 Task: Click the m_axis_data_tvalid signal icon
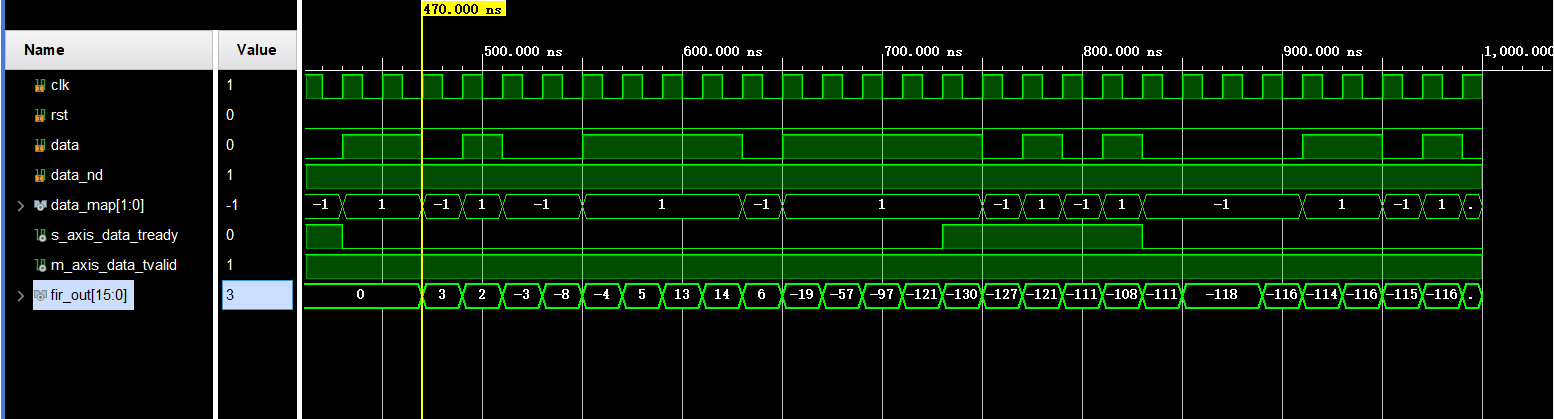coord(40,265)
